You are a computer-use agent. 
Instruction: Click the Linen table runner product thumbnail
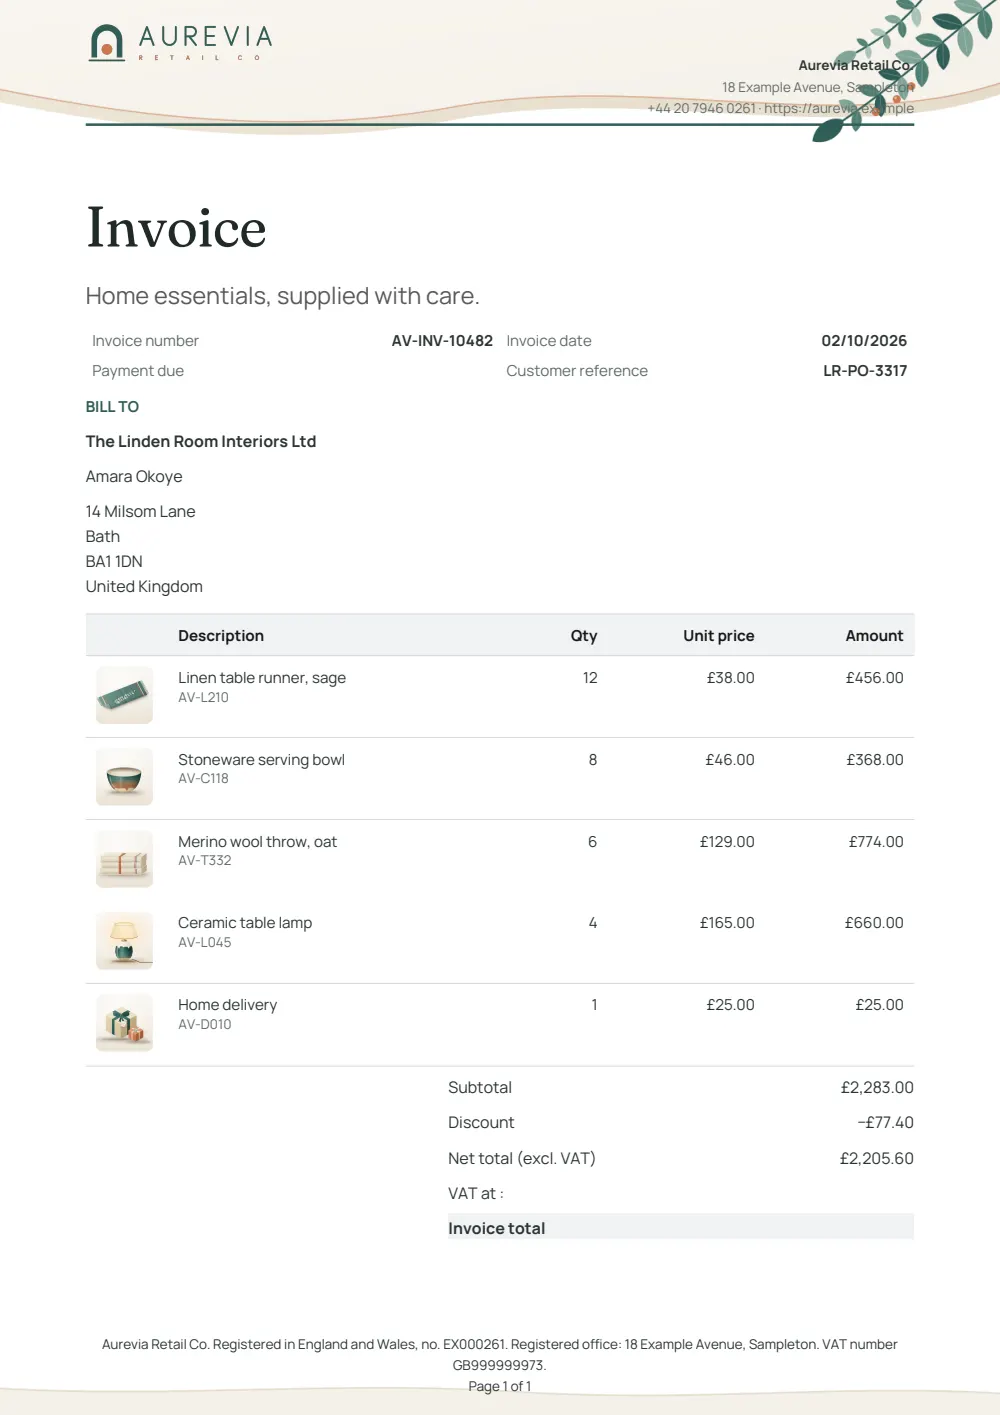tap(124, 695)
